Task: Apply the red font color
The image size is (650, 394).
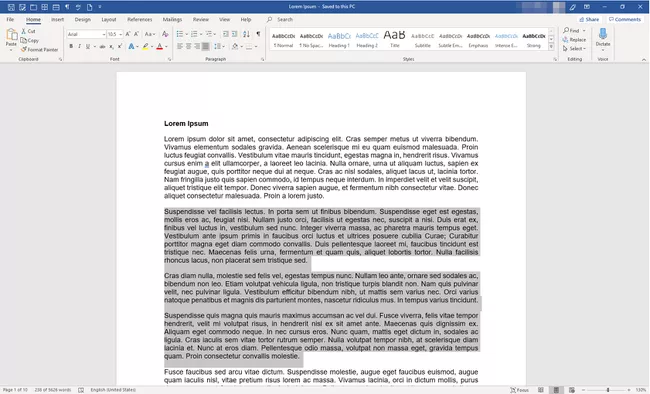Action: [x=160, y=46]
